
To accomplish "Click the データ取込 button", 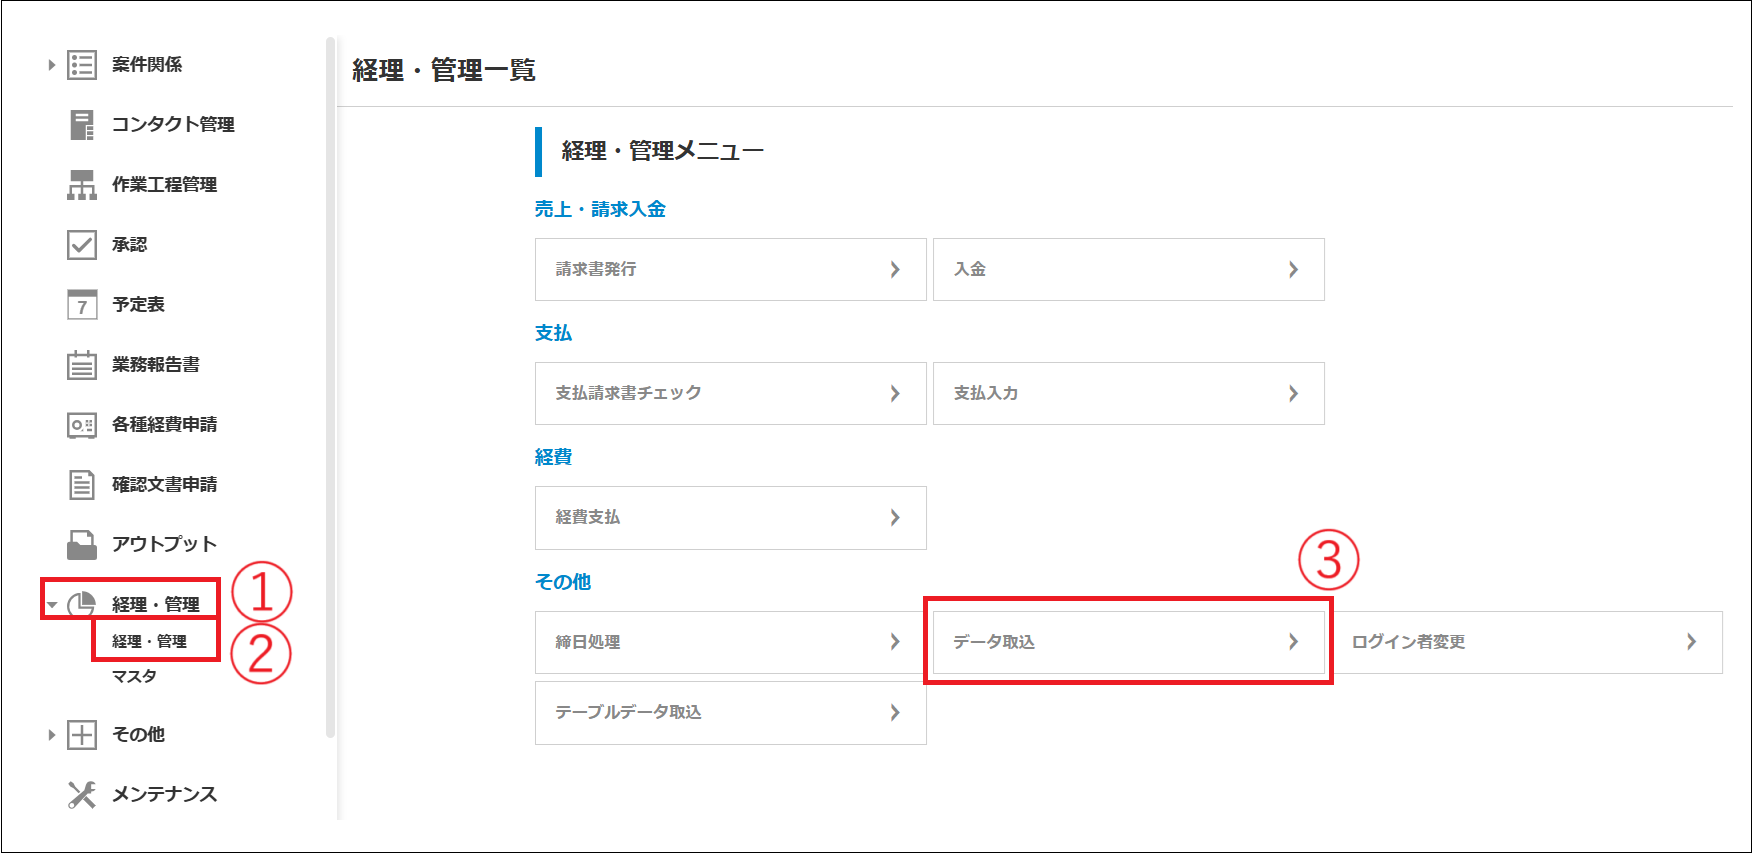I will coord(1128,642).
